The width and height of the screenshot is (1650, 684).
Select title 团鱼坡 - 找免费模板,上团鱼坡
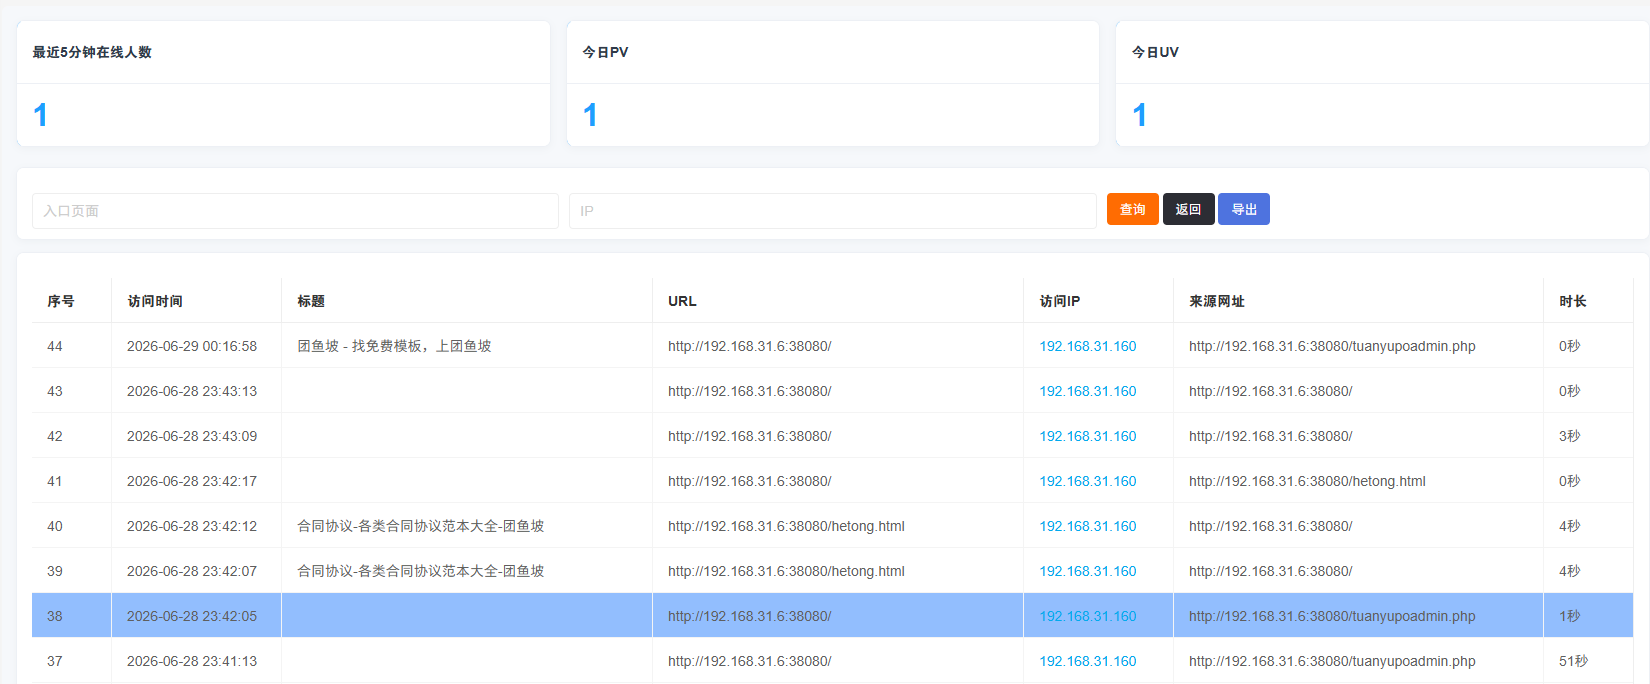[394, 346]
